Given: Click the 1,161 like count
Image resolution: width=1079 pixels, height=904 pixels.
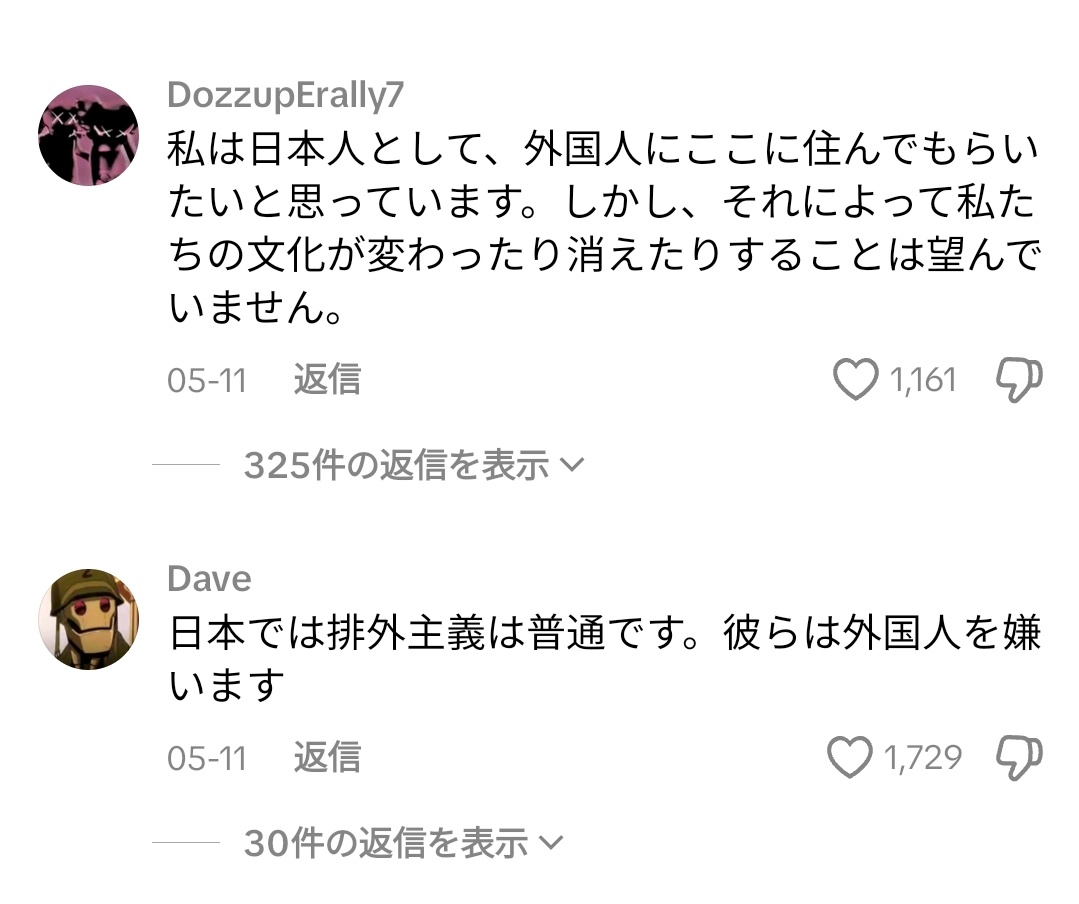Looking at the screenshot, I should click(922, 381).
